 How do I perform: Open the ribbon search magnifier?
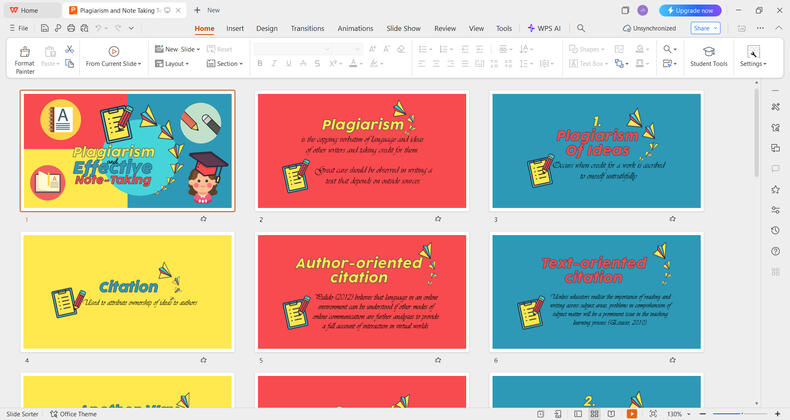click(581, 28)
